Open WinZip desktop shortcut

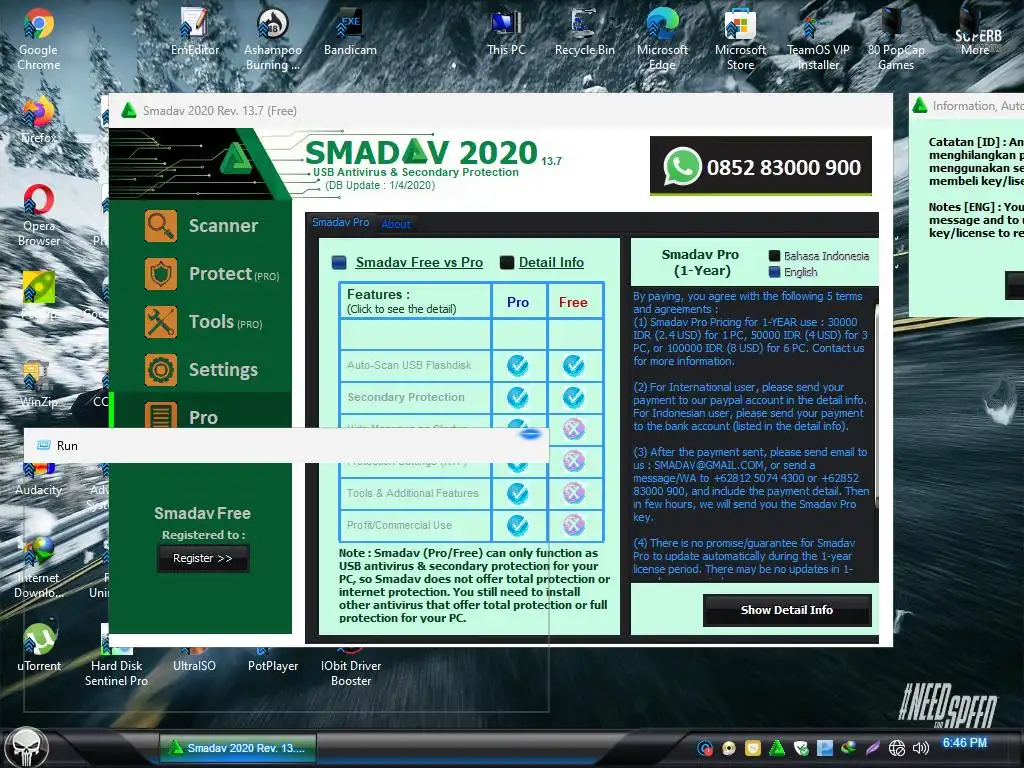pos(39,385)
